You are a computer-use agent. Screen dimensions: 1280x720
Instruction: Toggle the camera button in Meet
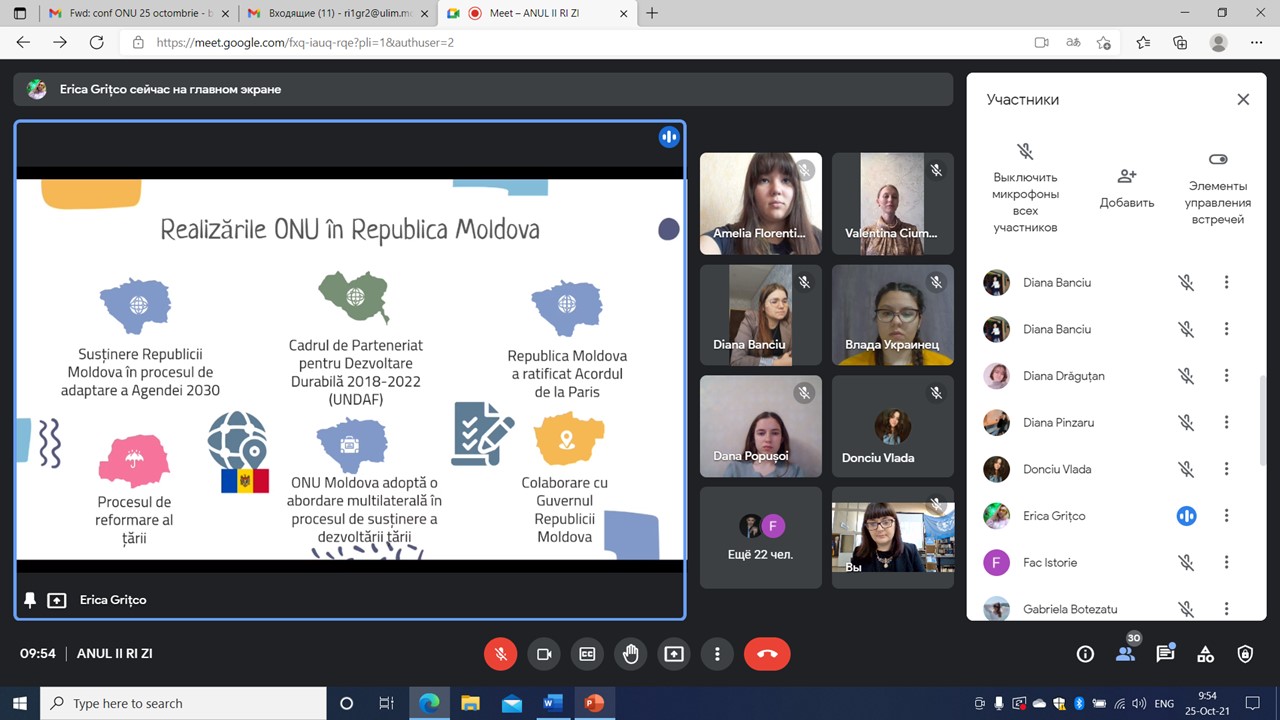544,654
